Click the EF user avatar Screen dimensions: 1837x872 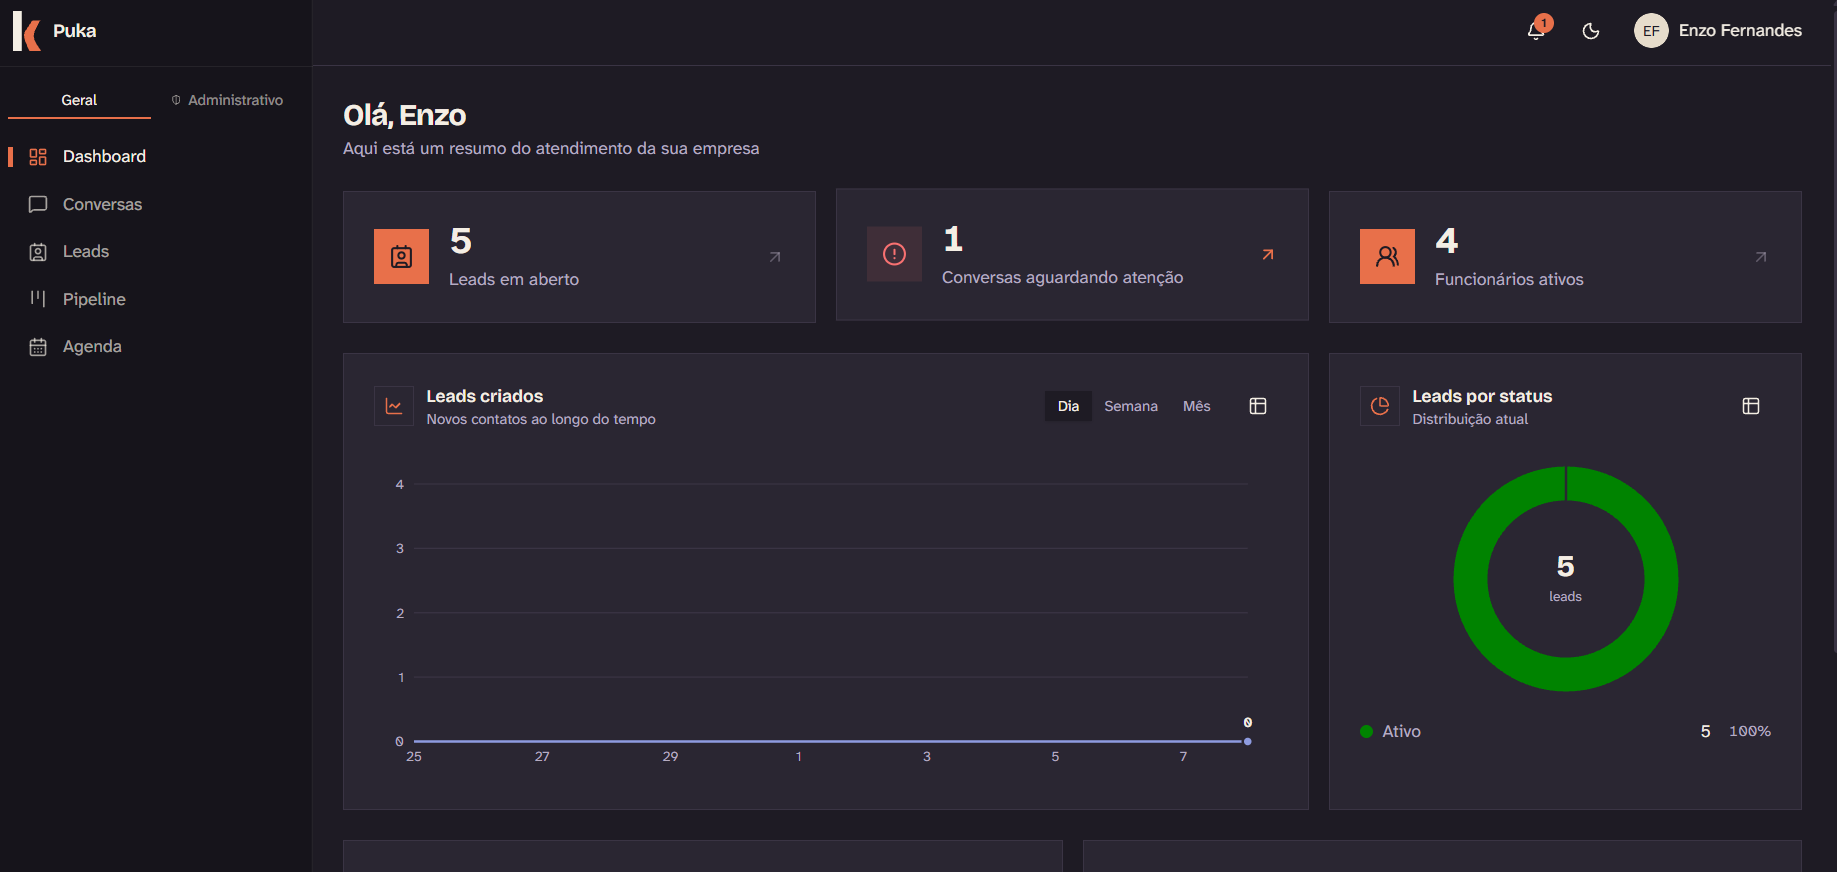pyautogui.click(x=1651, y=31)
